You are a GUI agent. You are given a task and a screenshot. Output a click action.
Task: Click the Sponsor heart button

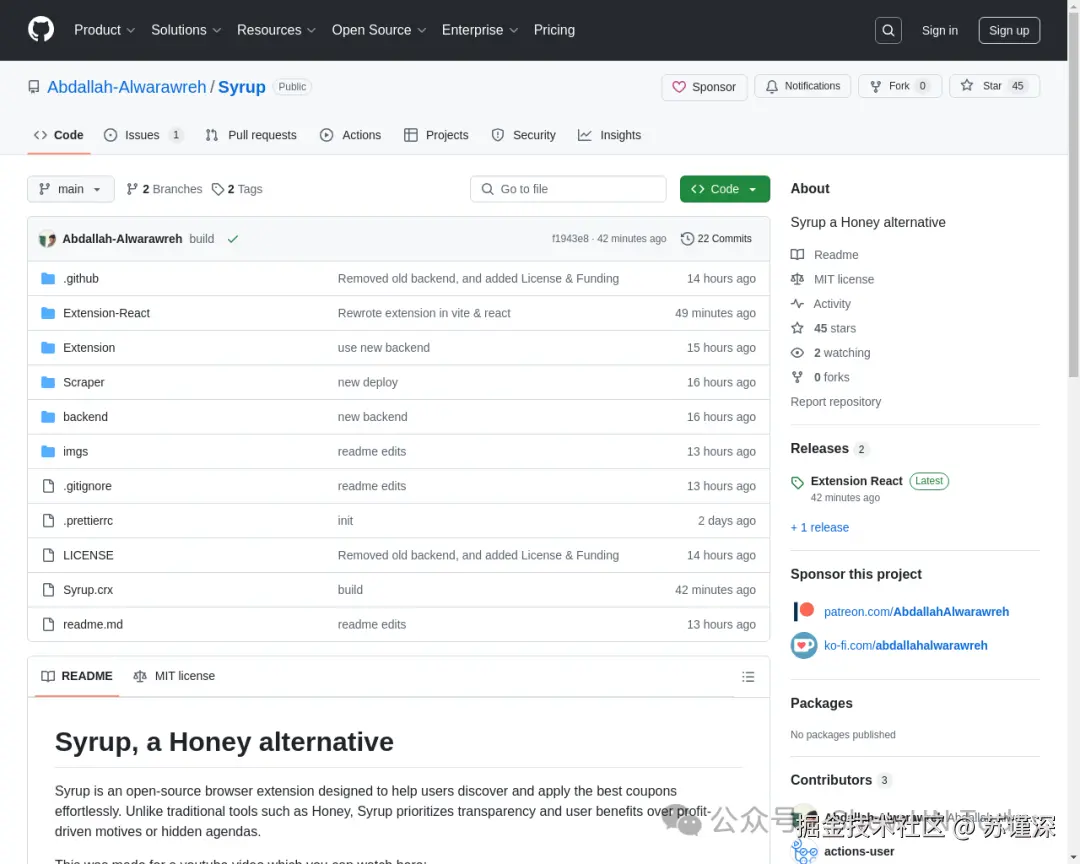704,87
